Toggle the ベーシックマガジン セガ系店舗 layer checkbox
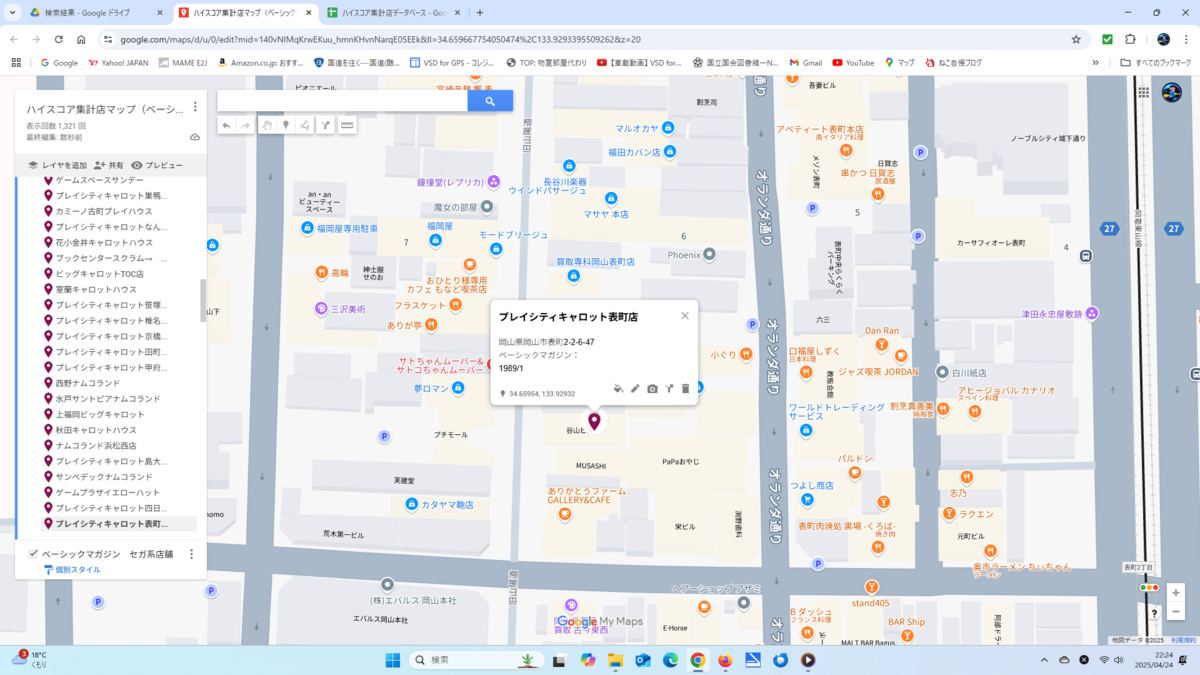 (x=33, y=554)
